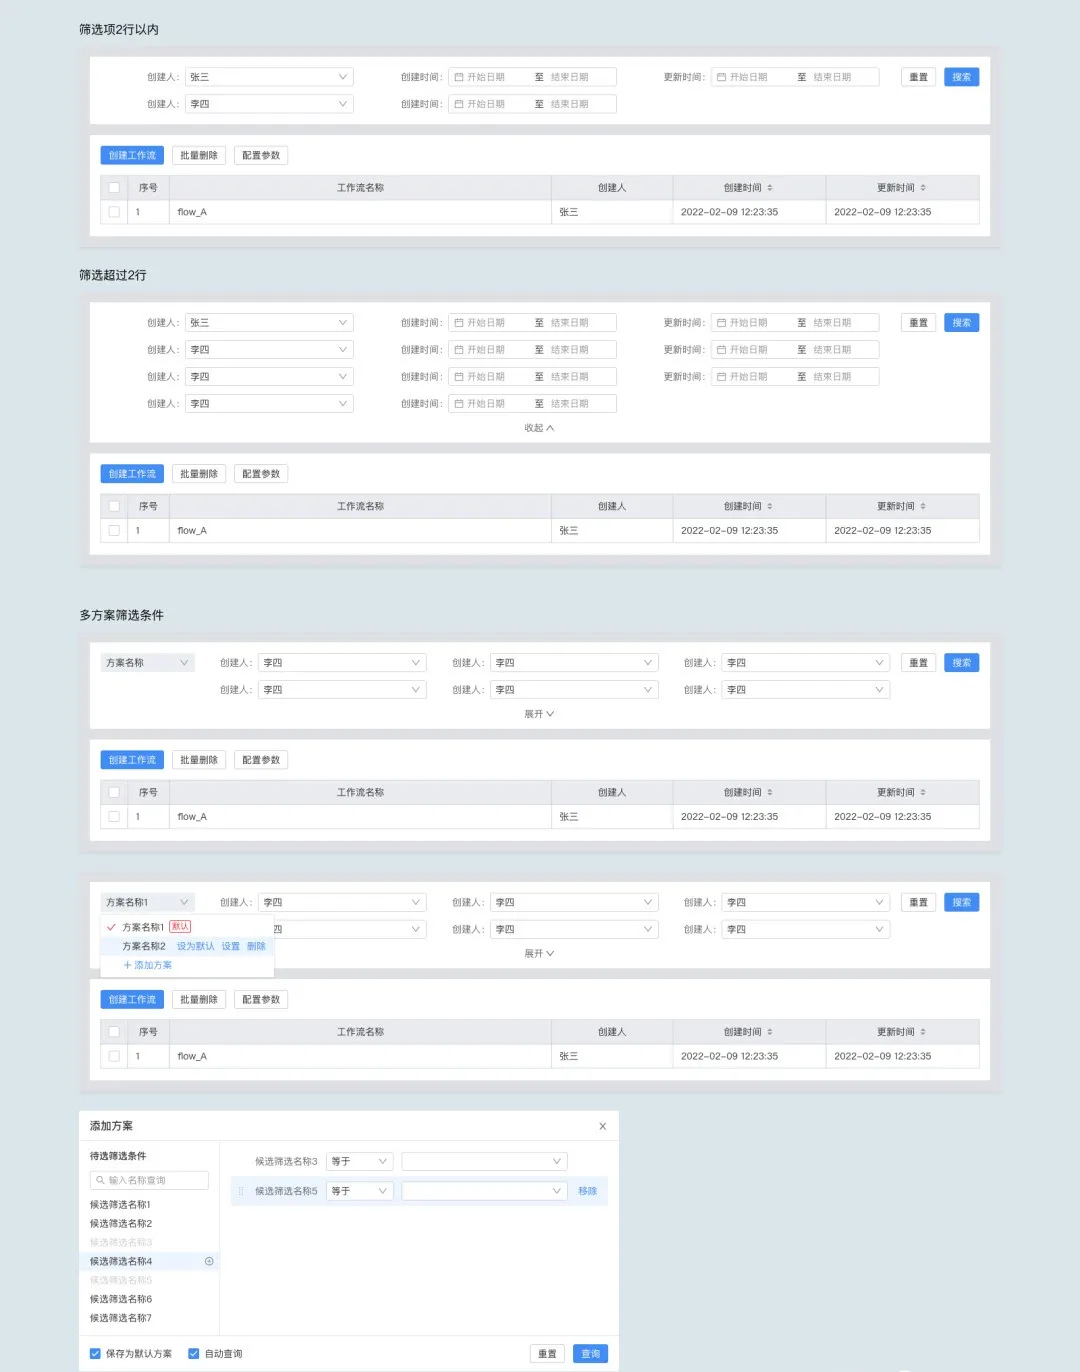Collapse filters with 收起 in 筛选超过2行
This screenshot has width=1080, height=1372.
pyautogui.click(x=539, y=428)
